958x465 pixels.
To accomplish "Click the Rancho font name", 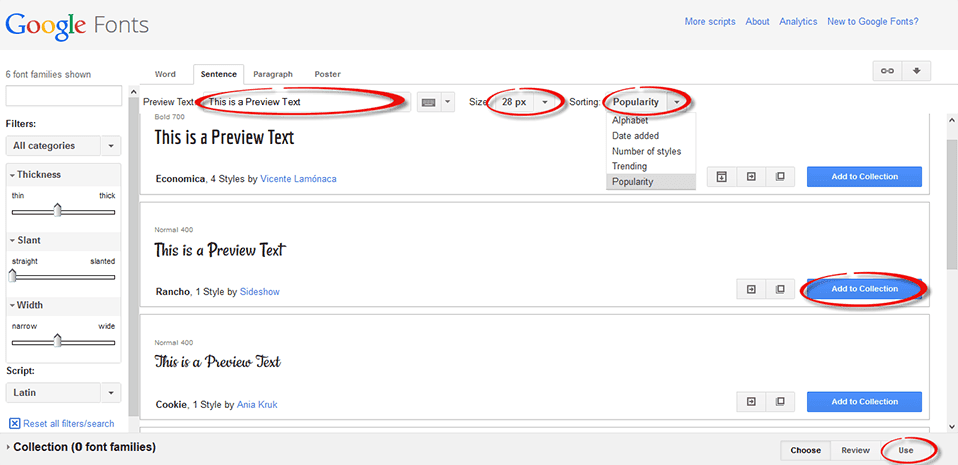I will [173, 291].
